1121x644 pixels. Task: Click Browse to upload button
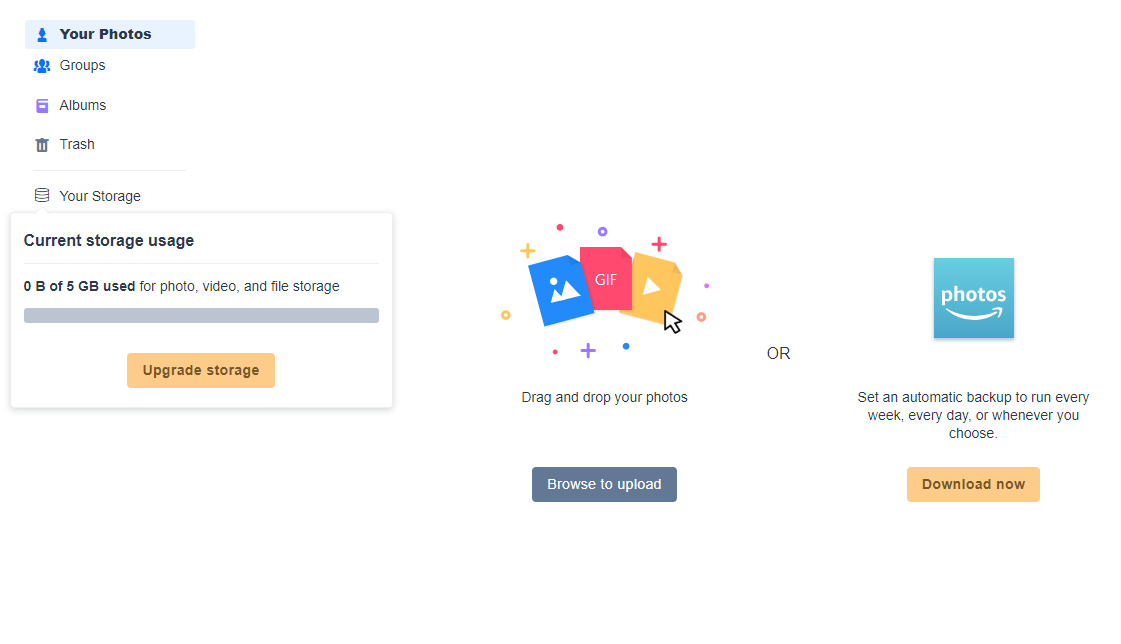pyautogui.click(x=604, y=485)
